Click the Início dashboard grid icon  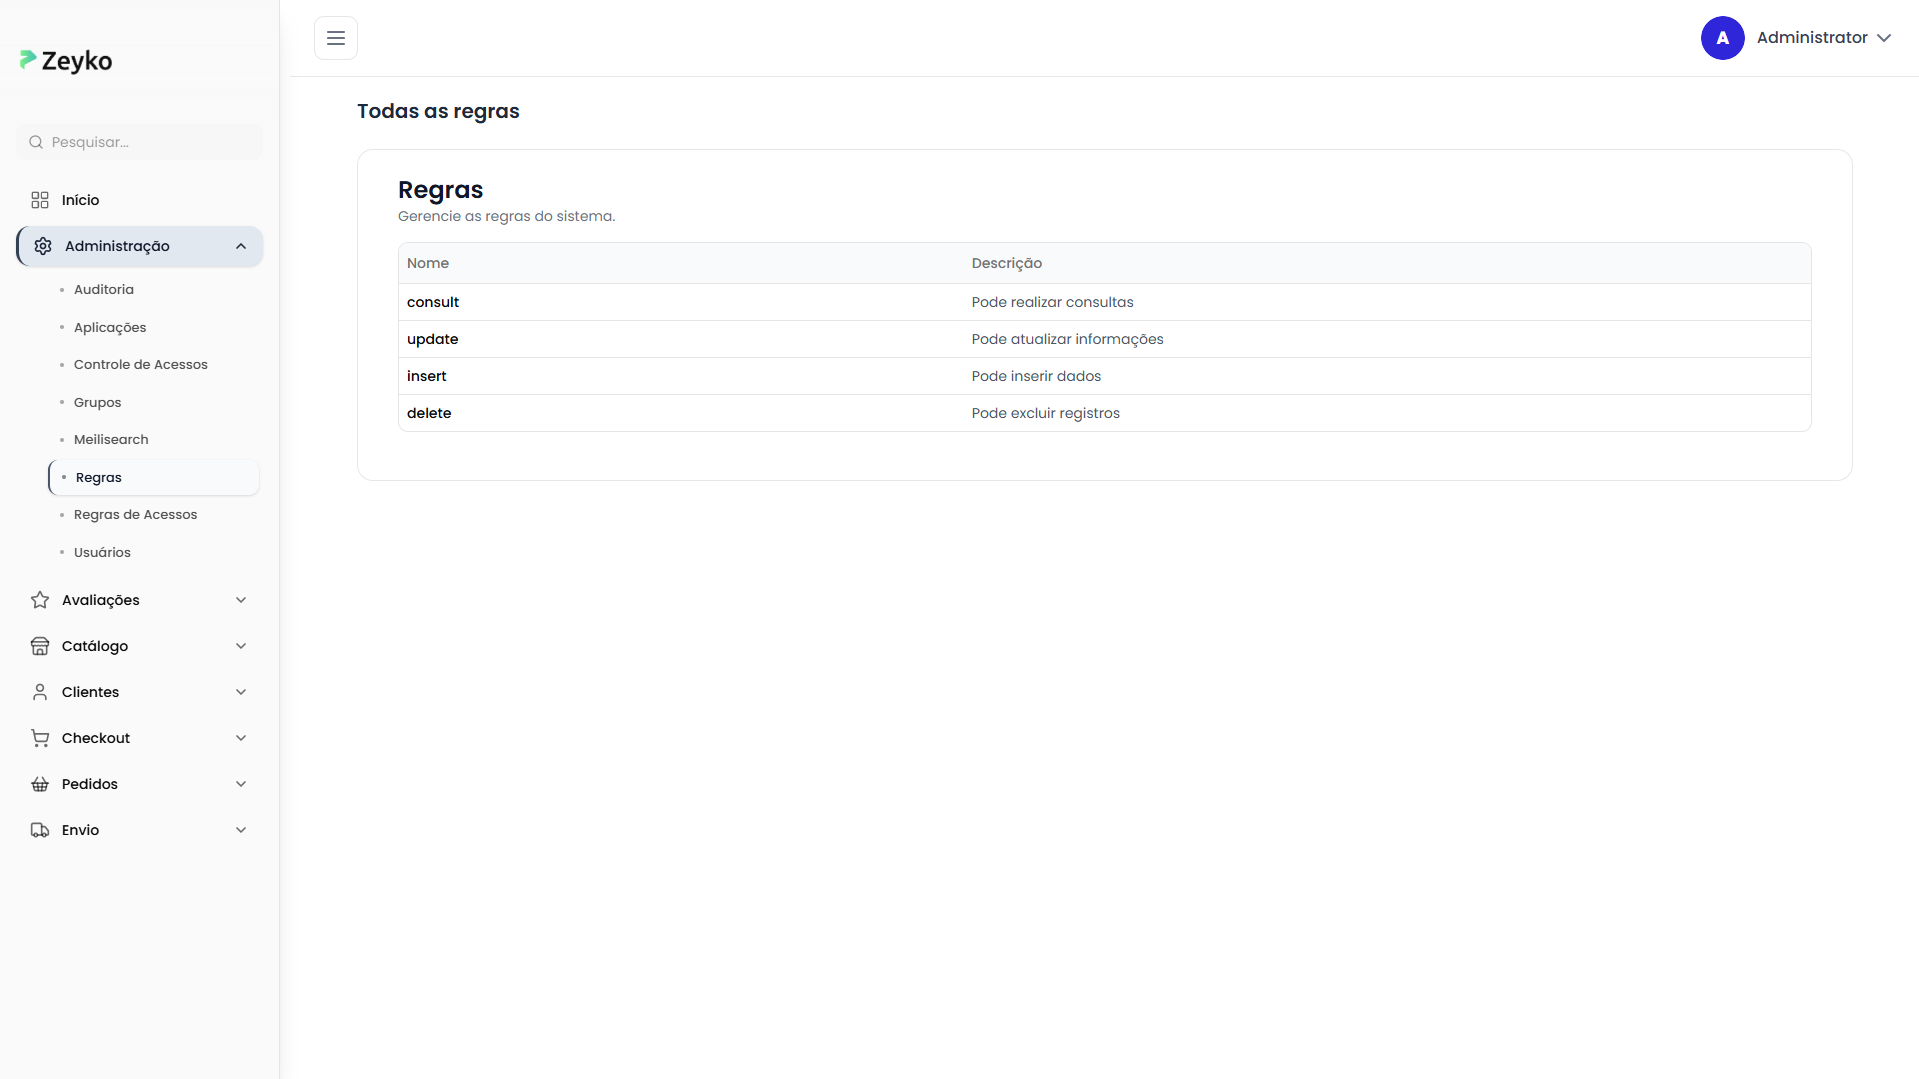[x=40, y=200]
